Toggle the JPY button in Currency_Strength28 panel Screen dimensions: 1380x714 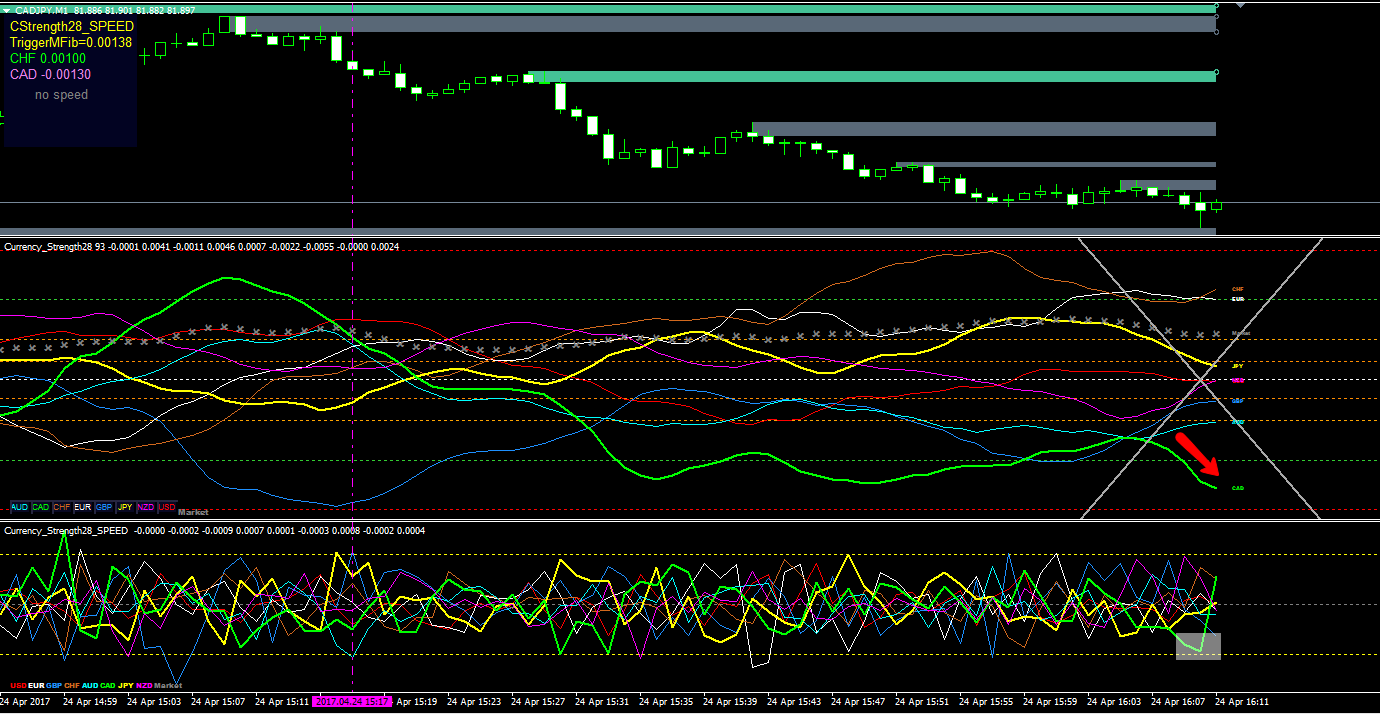[125, 507]
